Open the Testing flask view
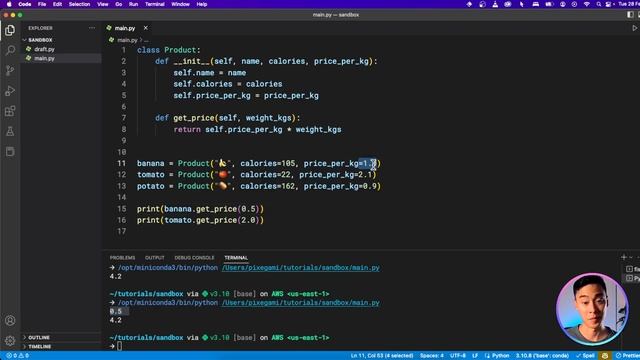The height and width of the screenshot is (360, 640). [10, 131]
